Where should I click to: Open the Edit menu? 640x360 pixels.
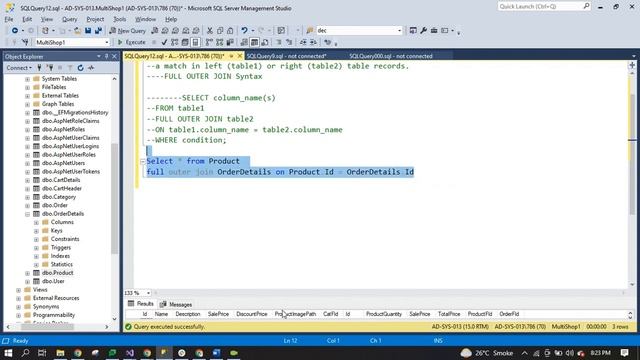(x=27, y=19)
